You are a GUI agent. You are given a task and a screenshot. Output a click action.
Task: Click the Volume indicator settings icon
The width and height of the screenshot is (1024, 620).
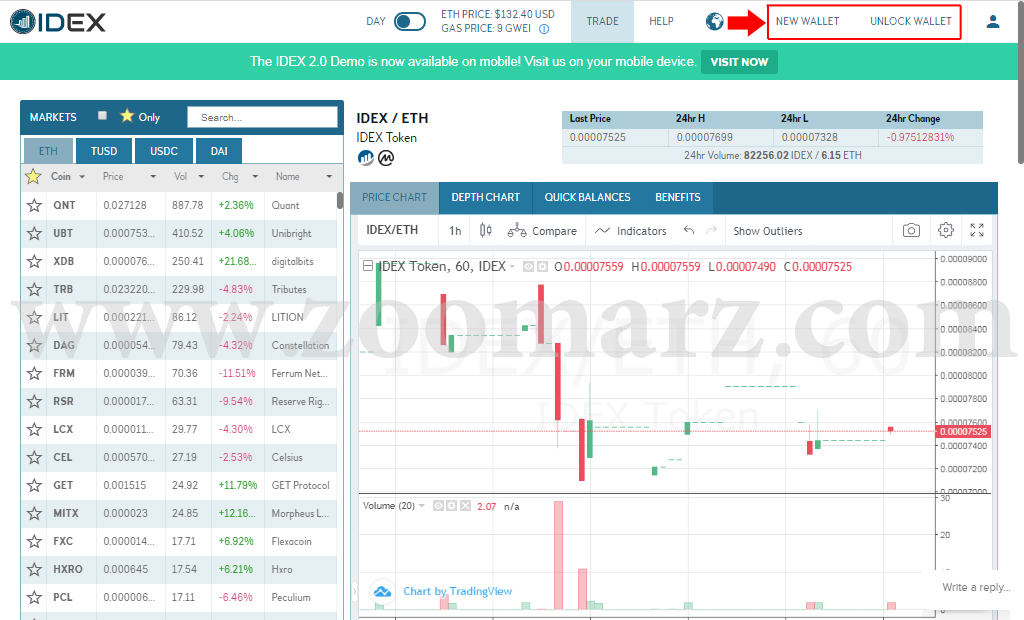[451, 506]
